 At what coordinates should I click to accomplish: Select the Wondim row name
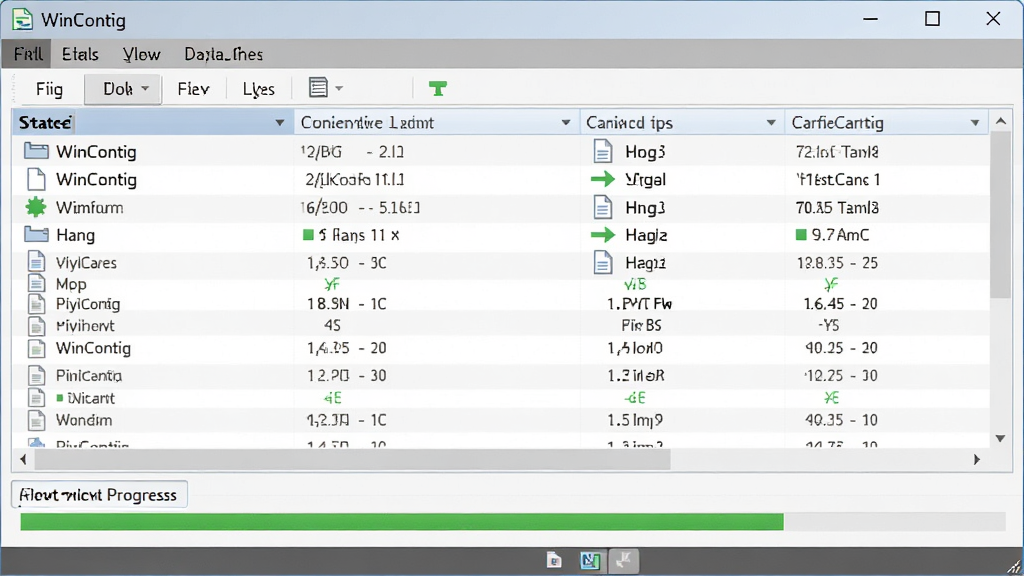[84, 420]
